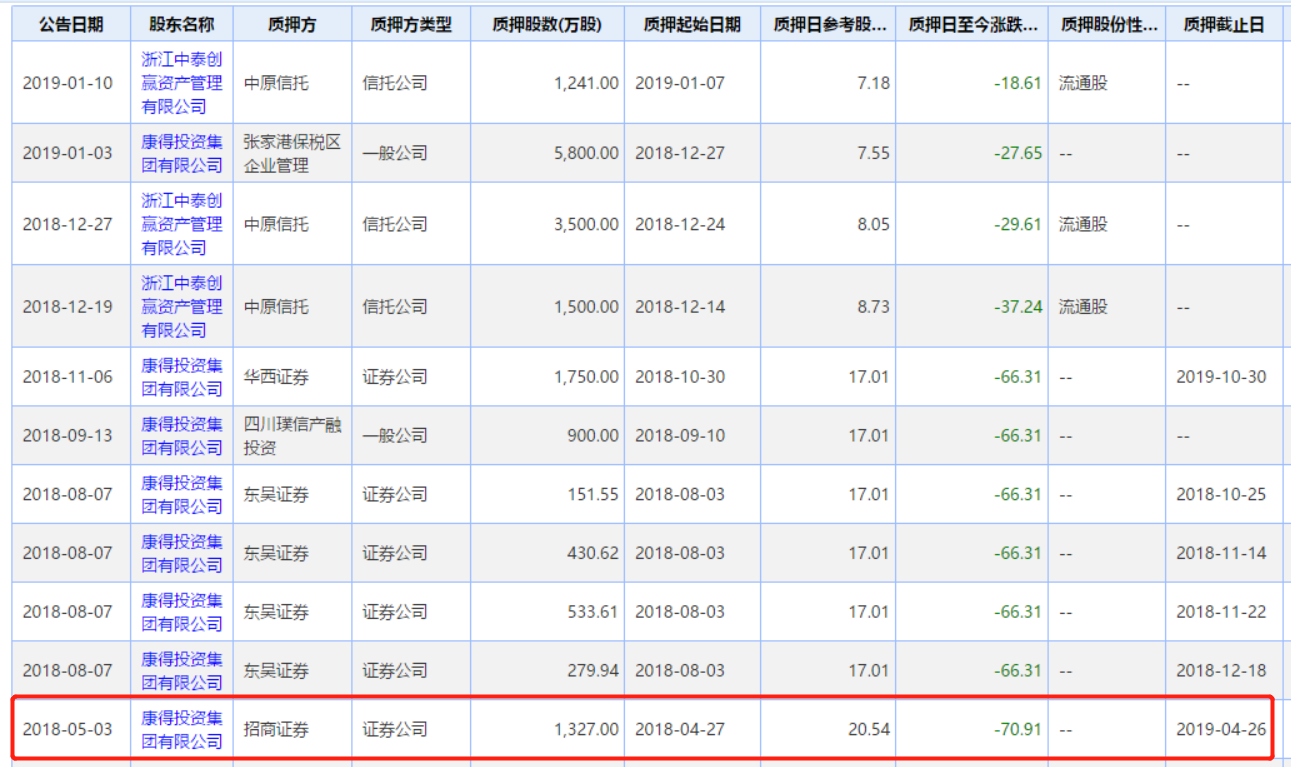Click the 质押截止日 column header
1291x767 pixels.
(1224, 25)
